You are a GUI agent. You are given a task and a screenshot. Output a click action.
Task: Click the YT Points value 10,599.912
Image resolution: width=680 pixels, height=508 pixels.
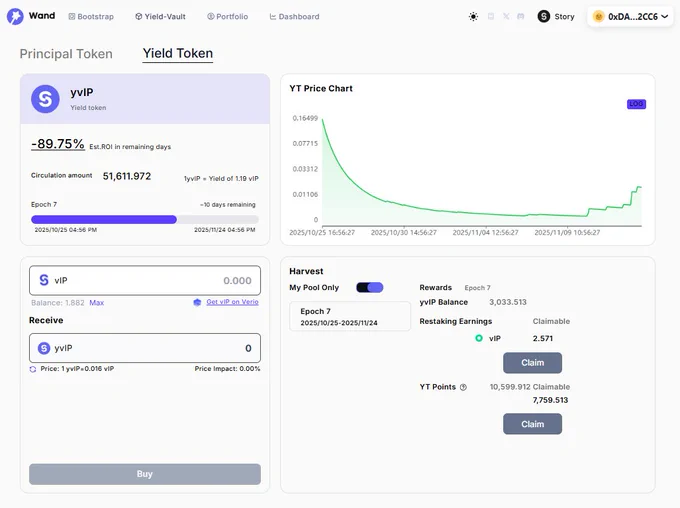pos(510,387)
